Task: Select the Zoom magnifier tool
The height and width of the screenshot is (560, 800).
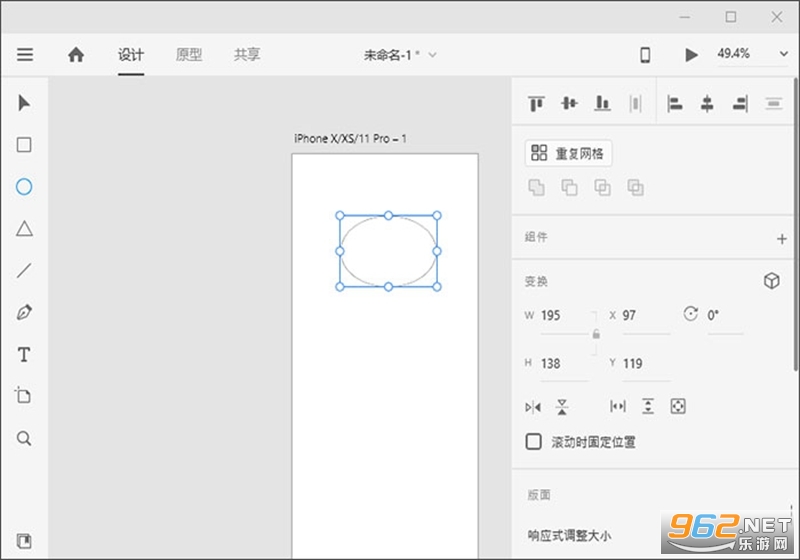Action: 24,438
